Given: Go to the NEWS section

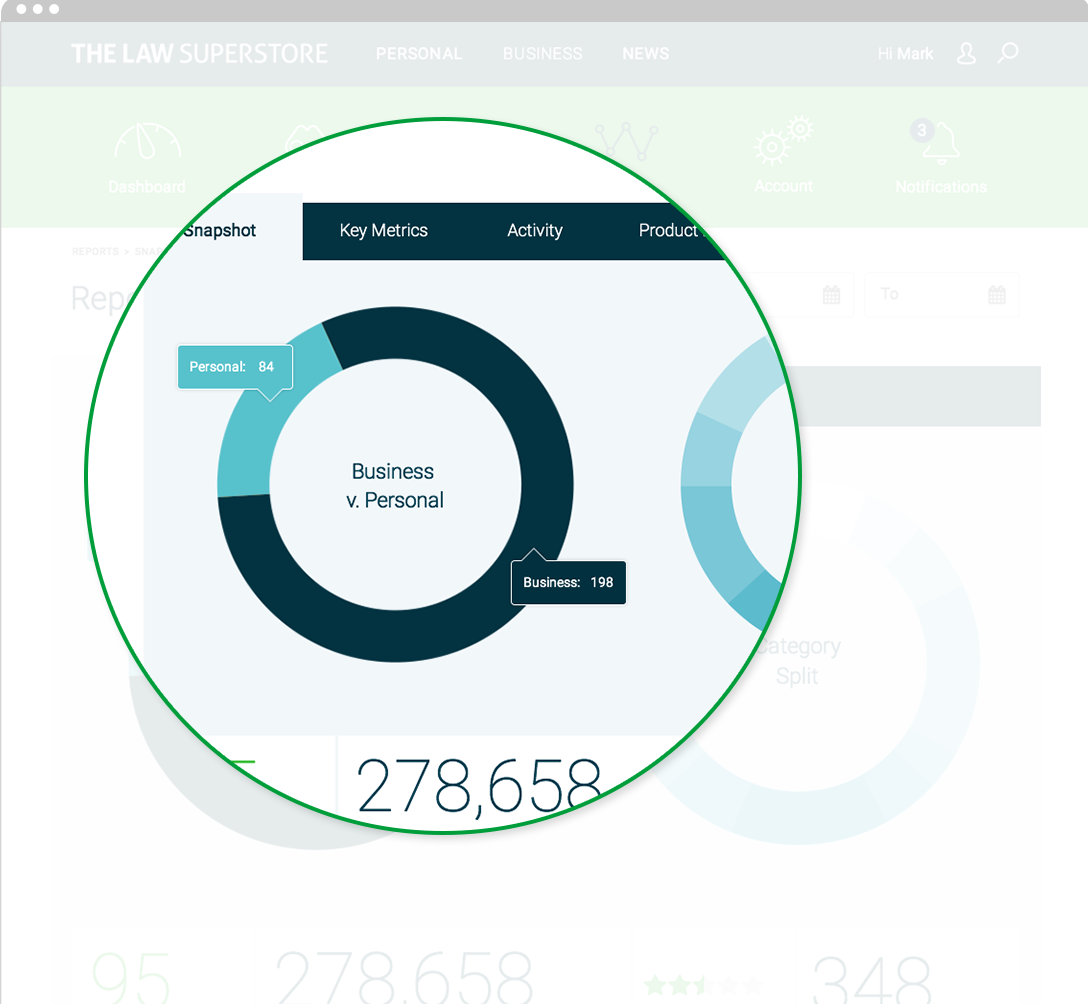Looking at the screenshot, I should (645, 54).
